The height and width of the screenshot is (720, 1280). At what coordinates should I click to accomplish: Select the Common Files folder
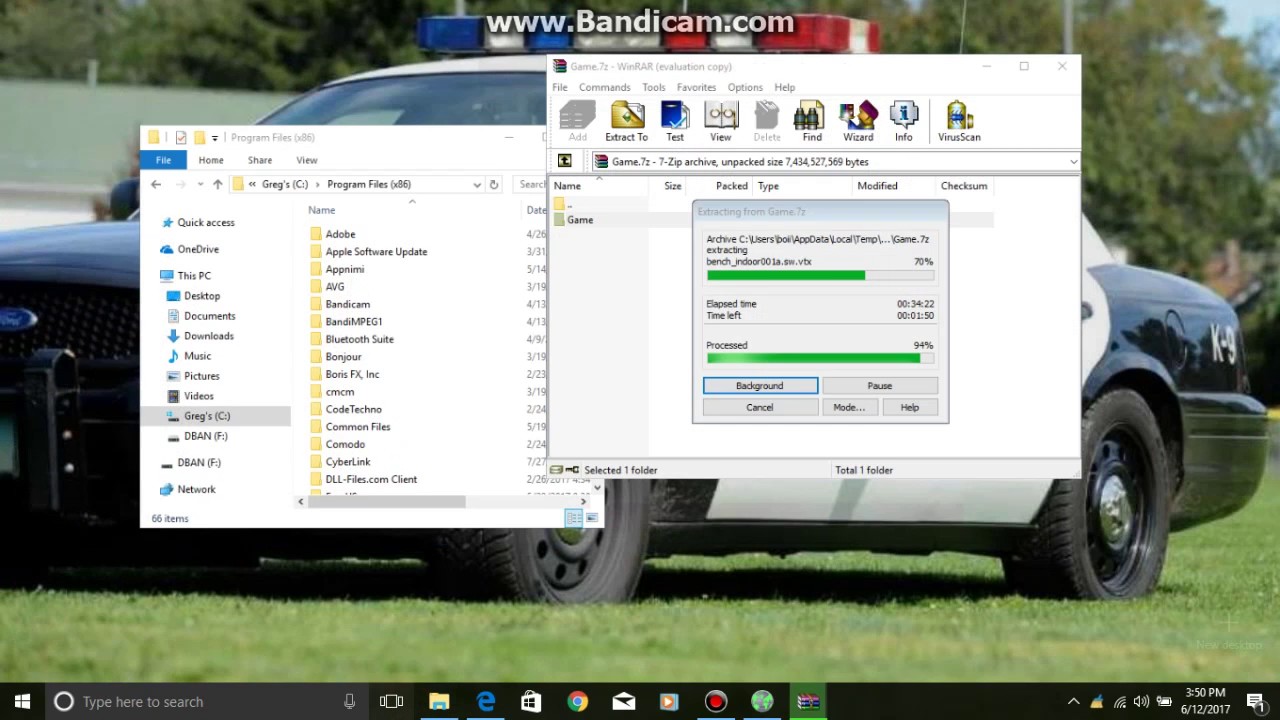point(358,427)
